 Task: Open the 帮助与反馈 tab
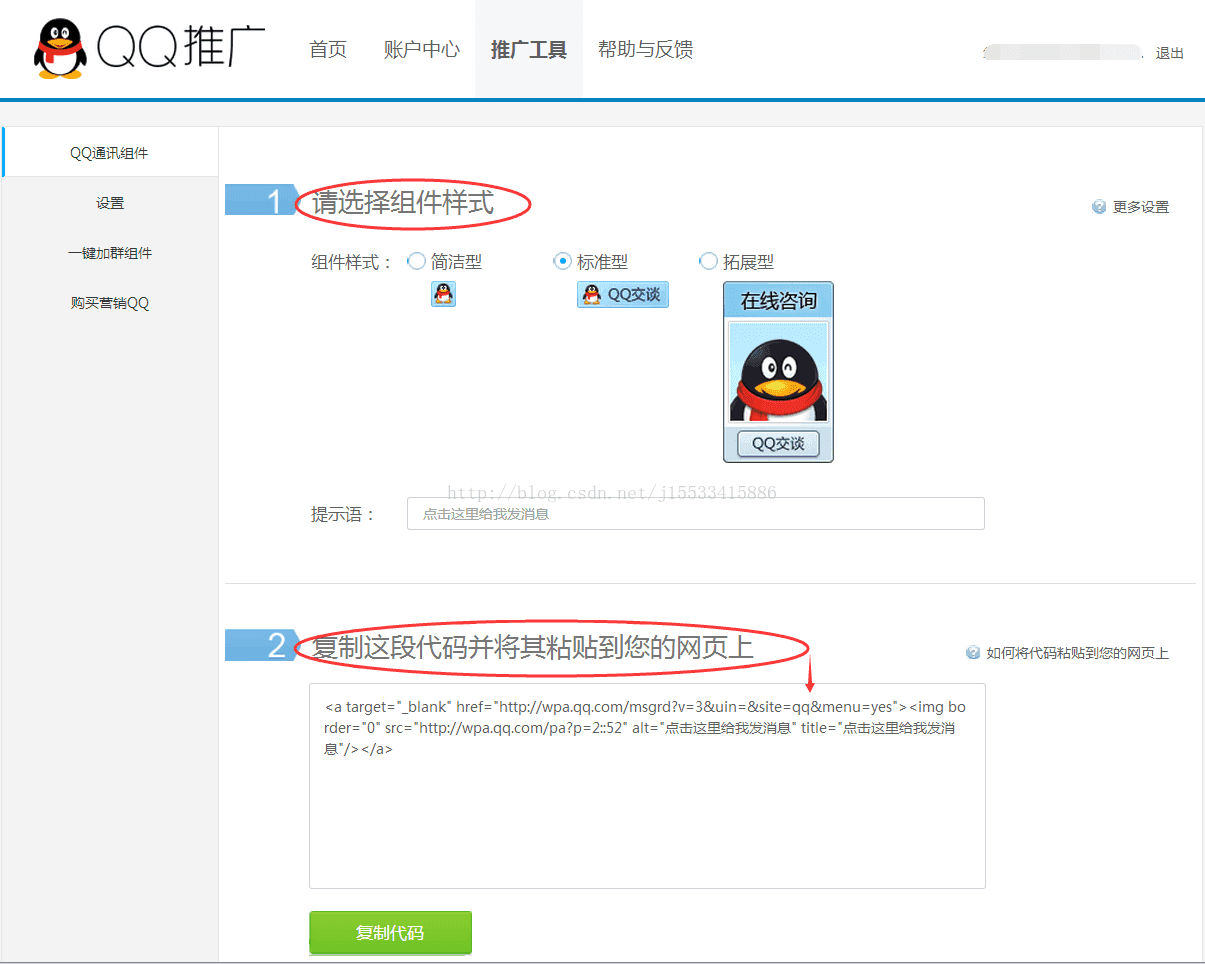[645, 49]
